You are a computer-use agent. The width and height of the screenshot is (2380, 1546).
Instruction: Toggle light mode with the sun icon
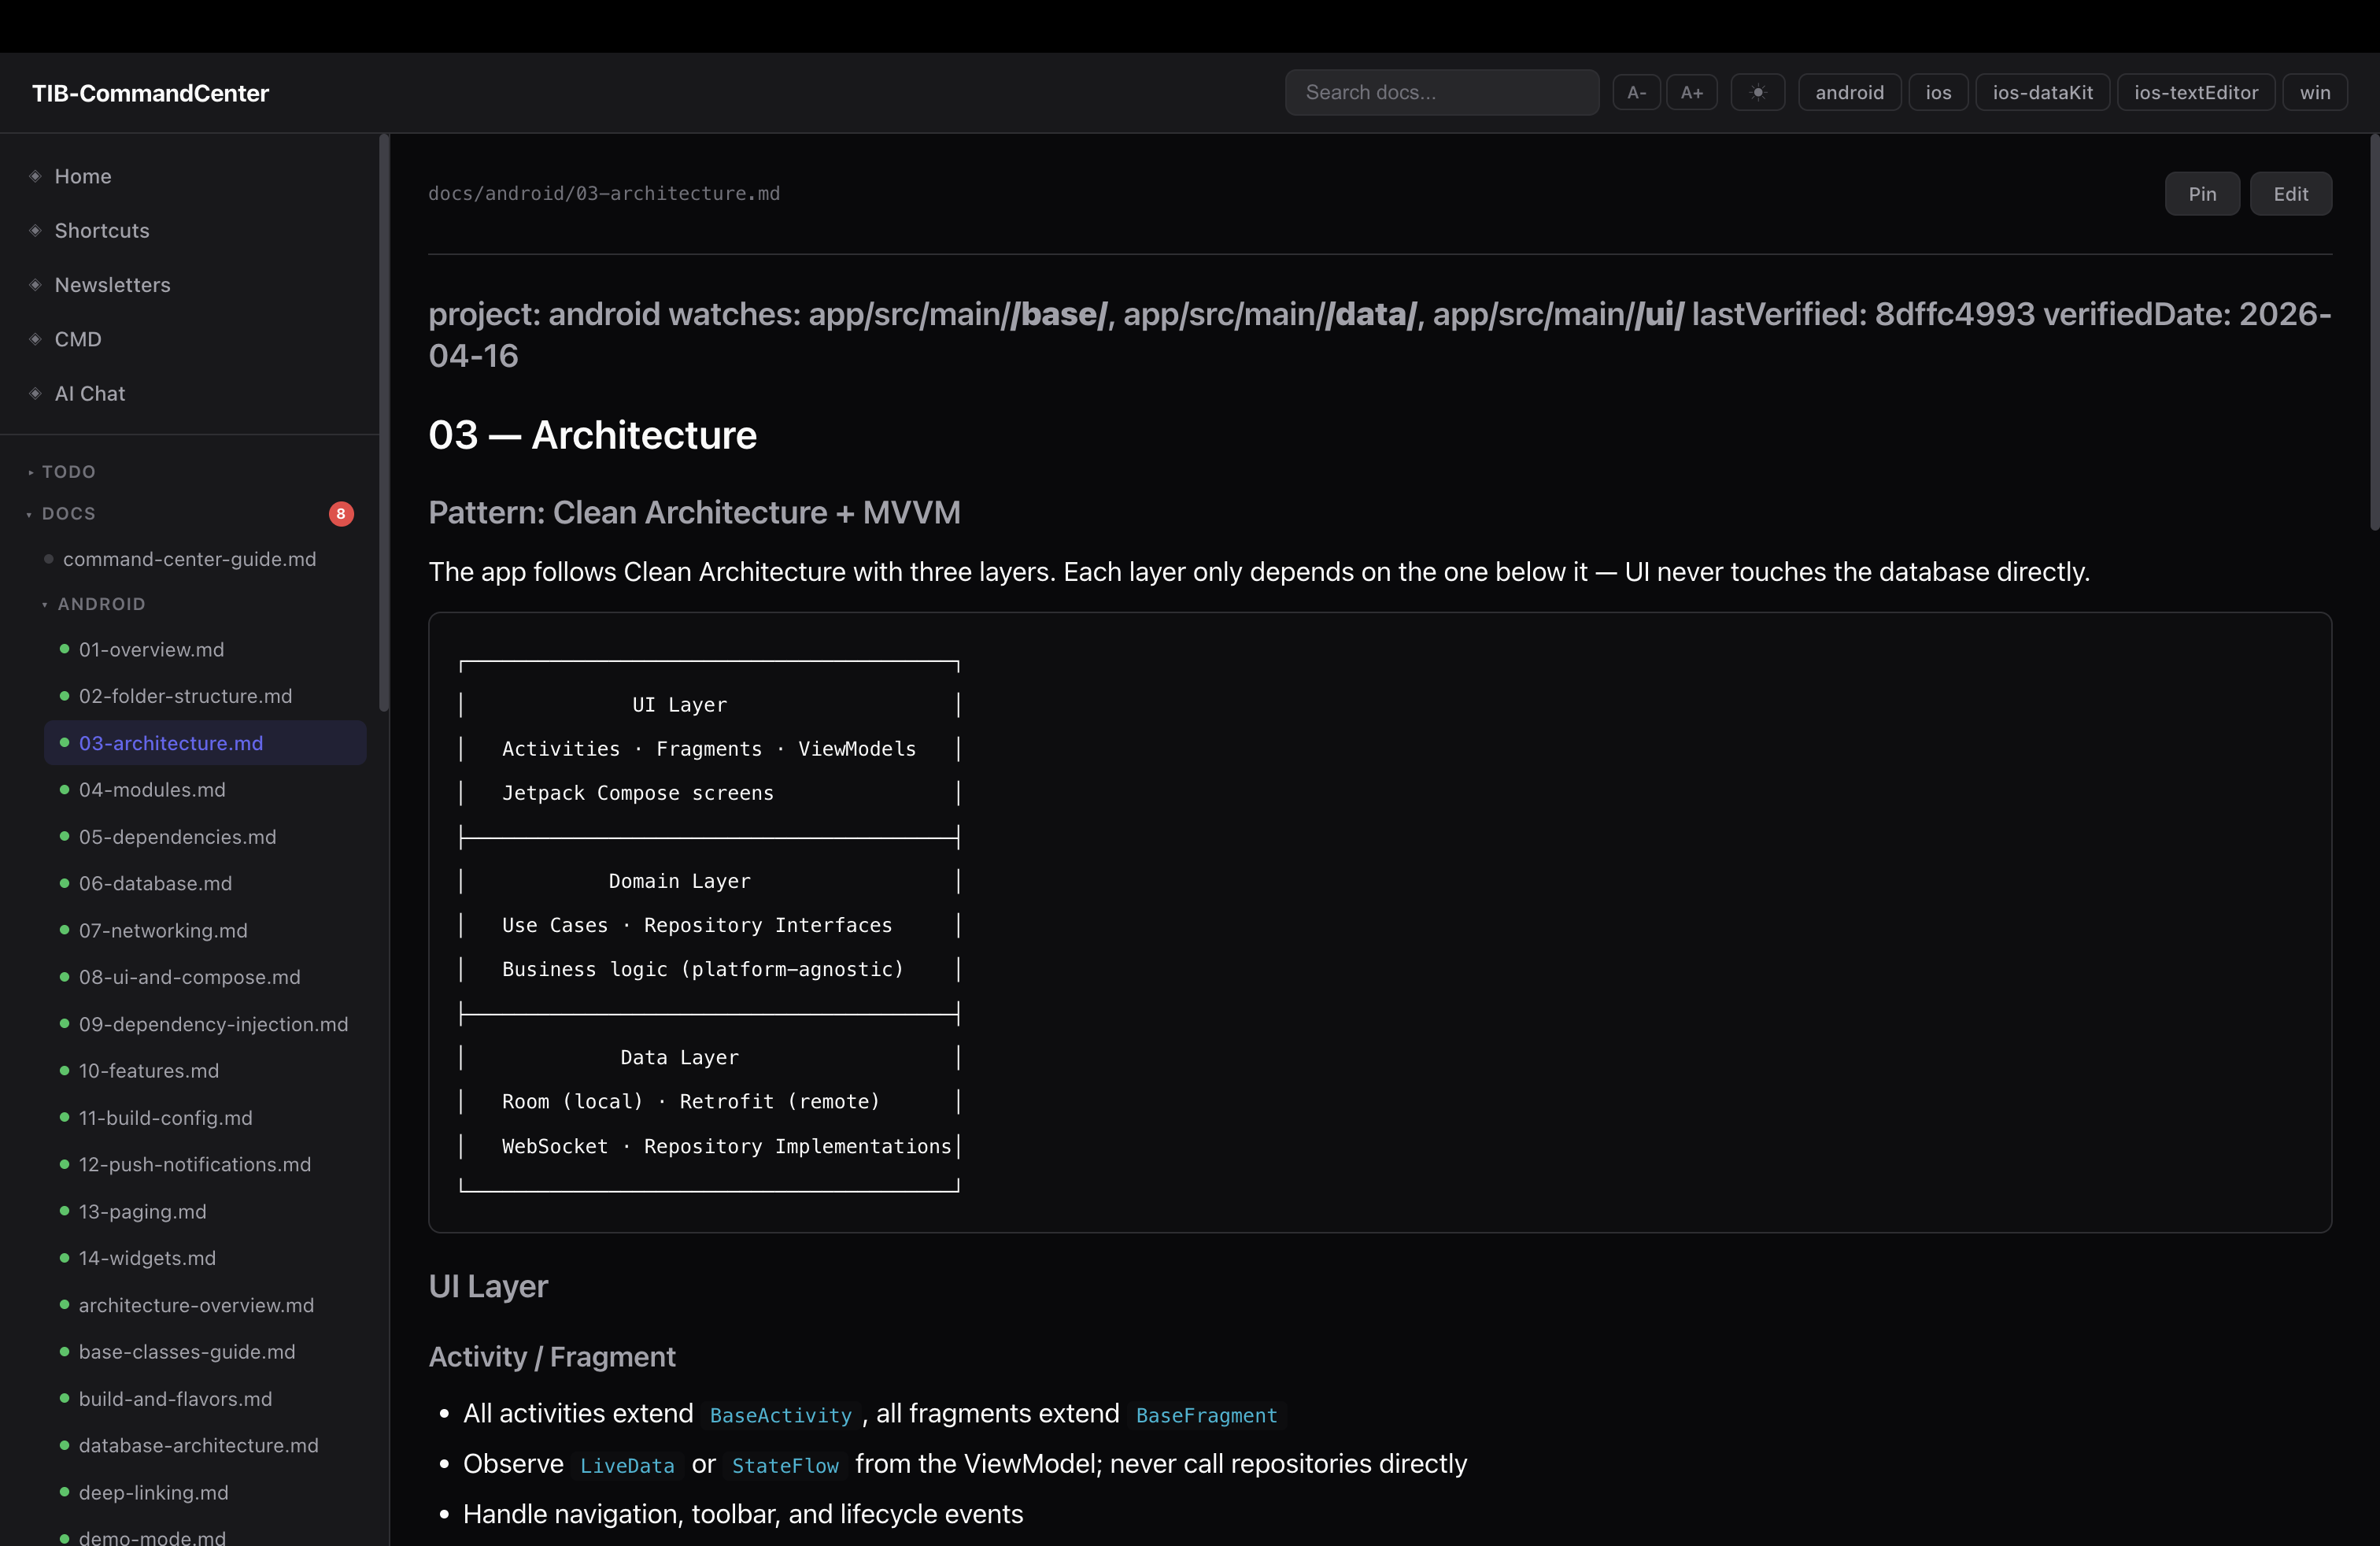pyautogui.click(x=1758, y=92)
